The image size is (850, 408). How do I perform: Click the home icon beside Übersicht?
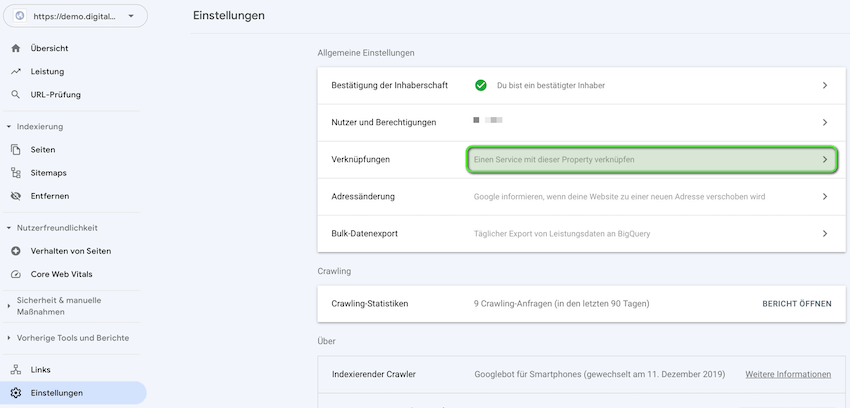tap(16, 48)
